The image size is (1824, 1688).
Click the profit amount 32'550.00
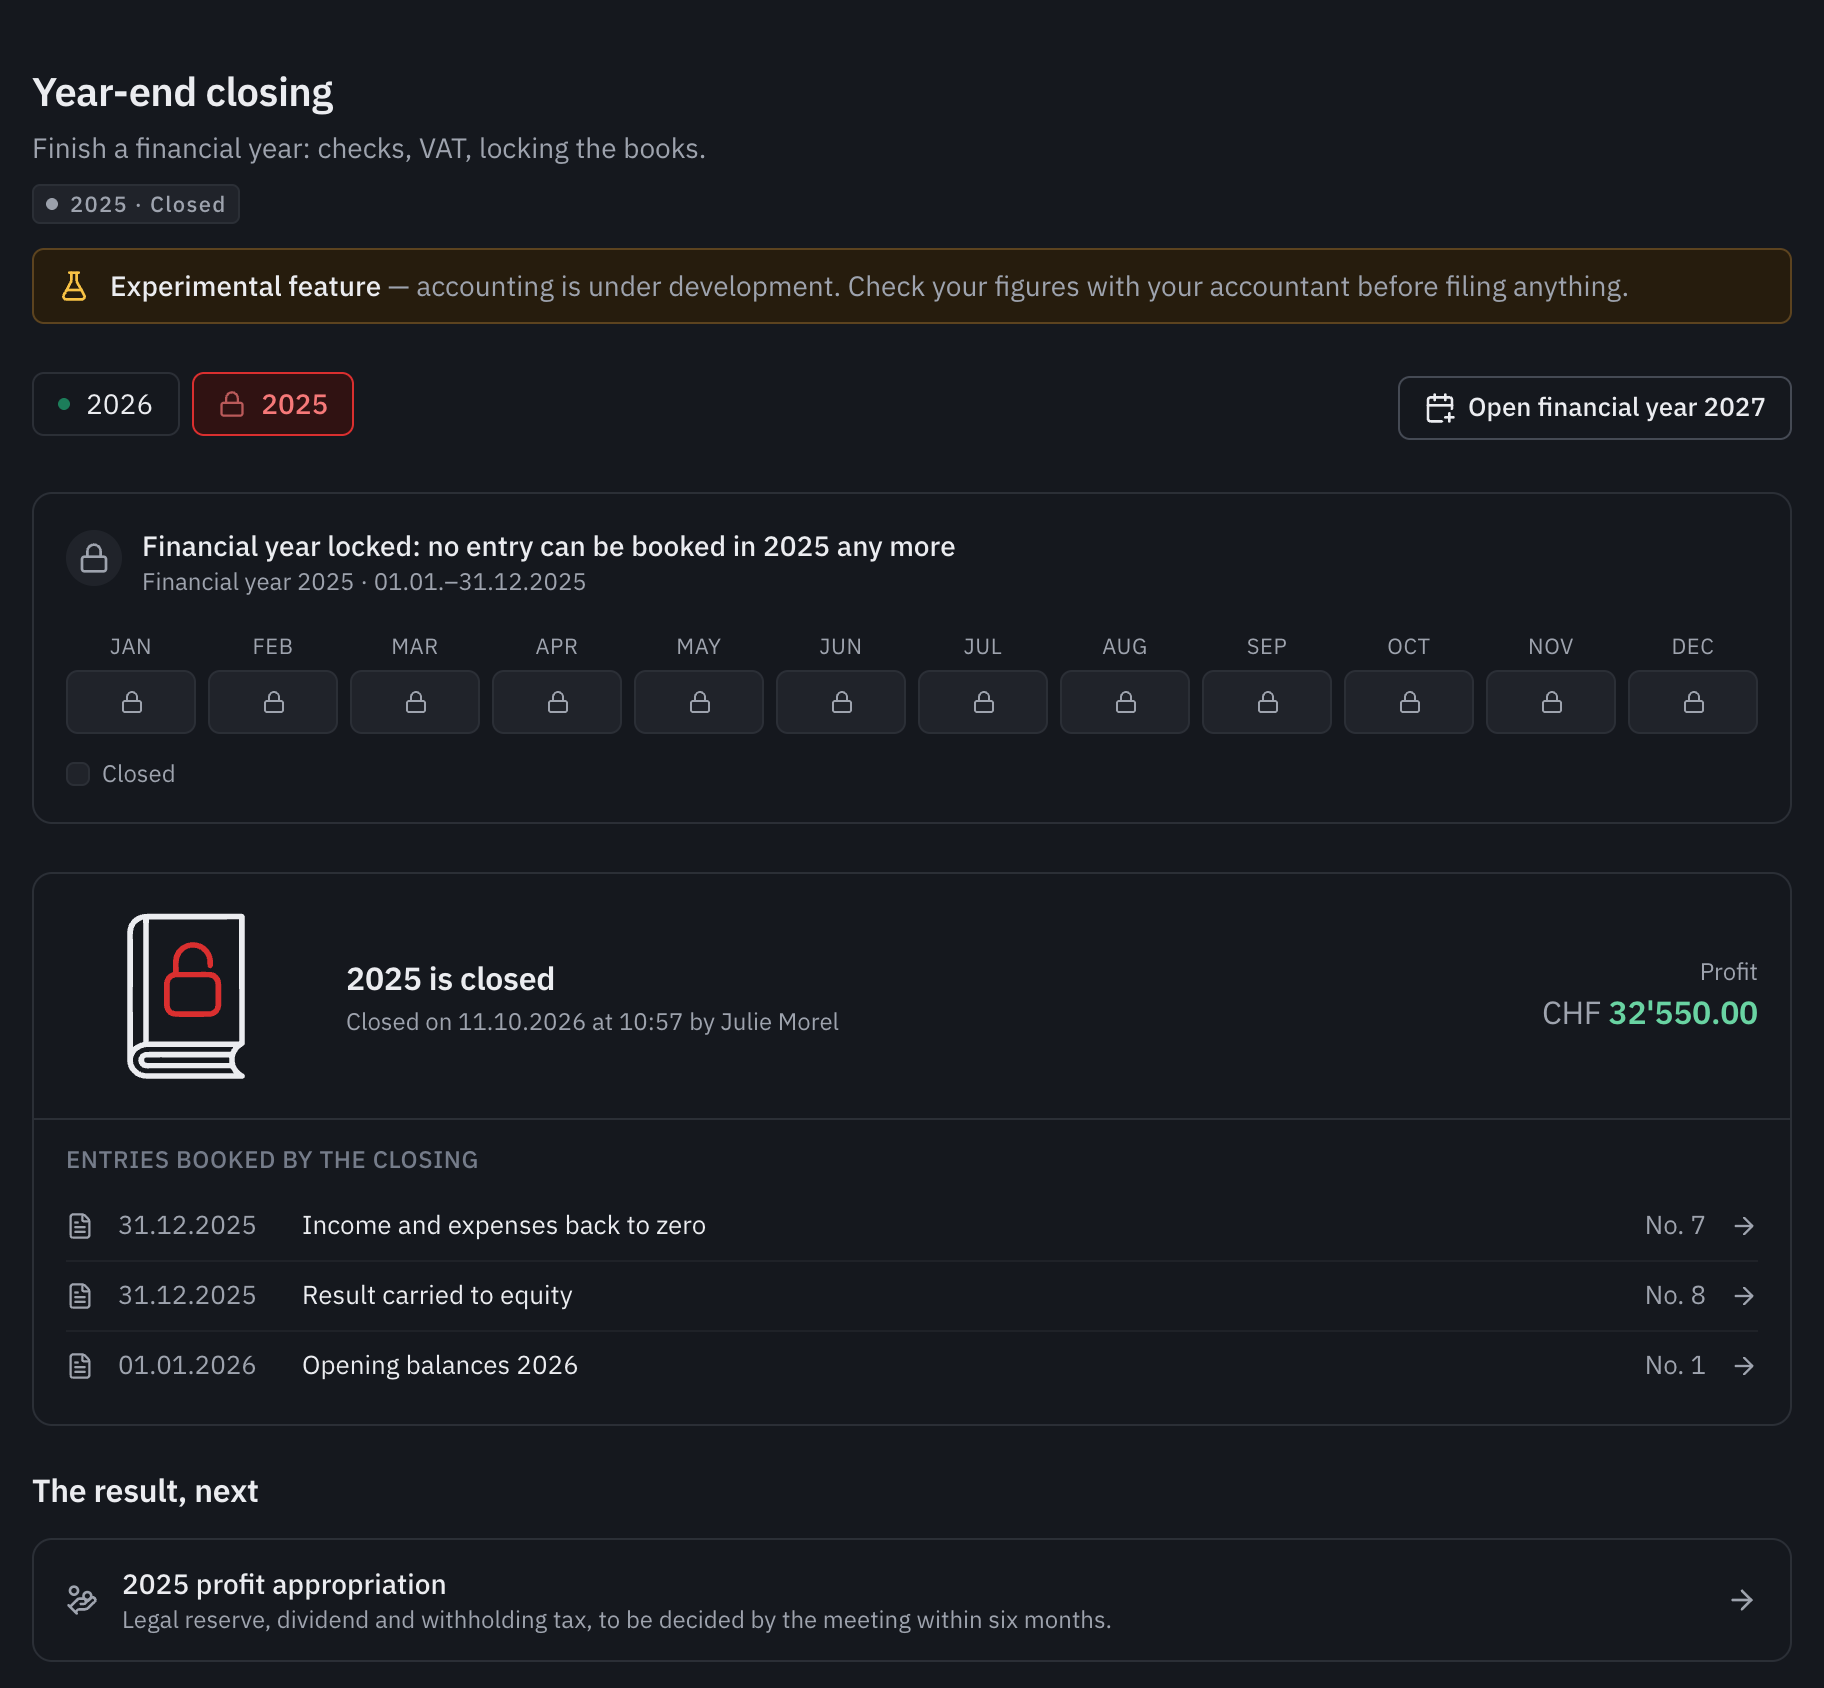point(1683,1013)
